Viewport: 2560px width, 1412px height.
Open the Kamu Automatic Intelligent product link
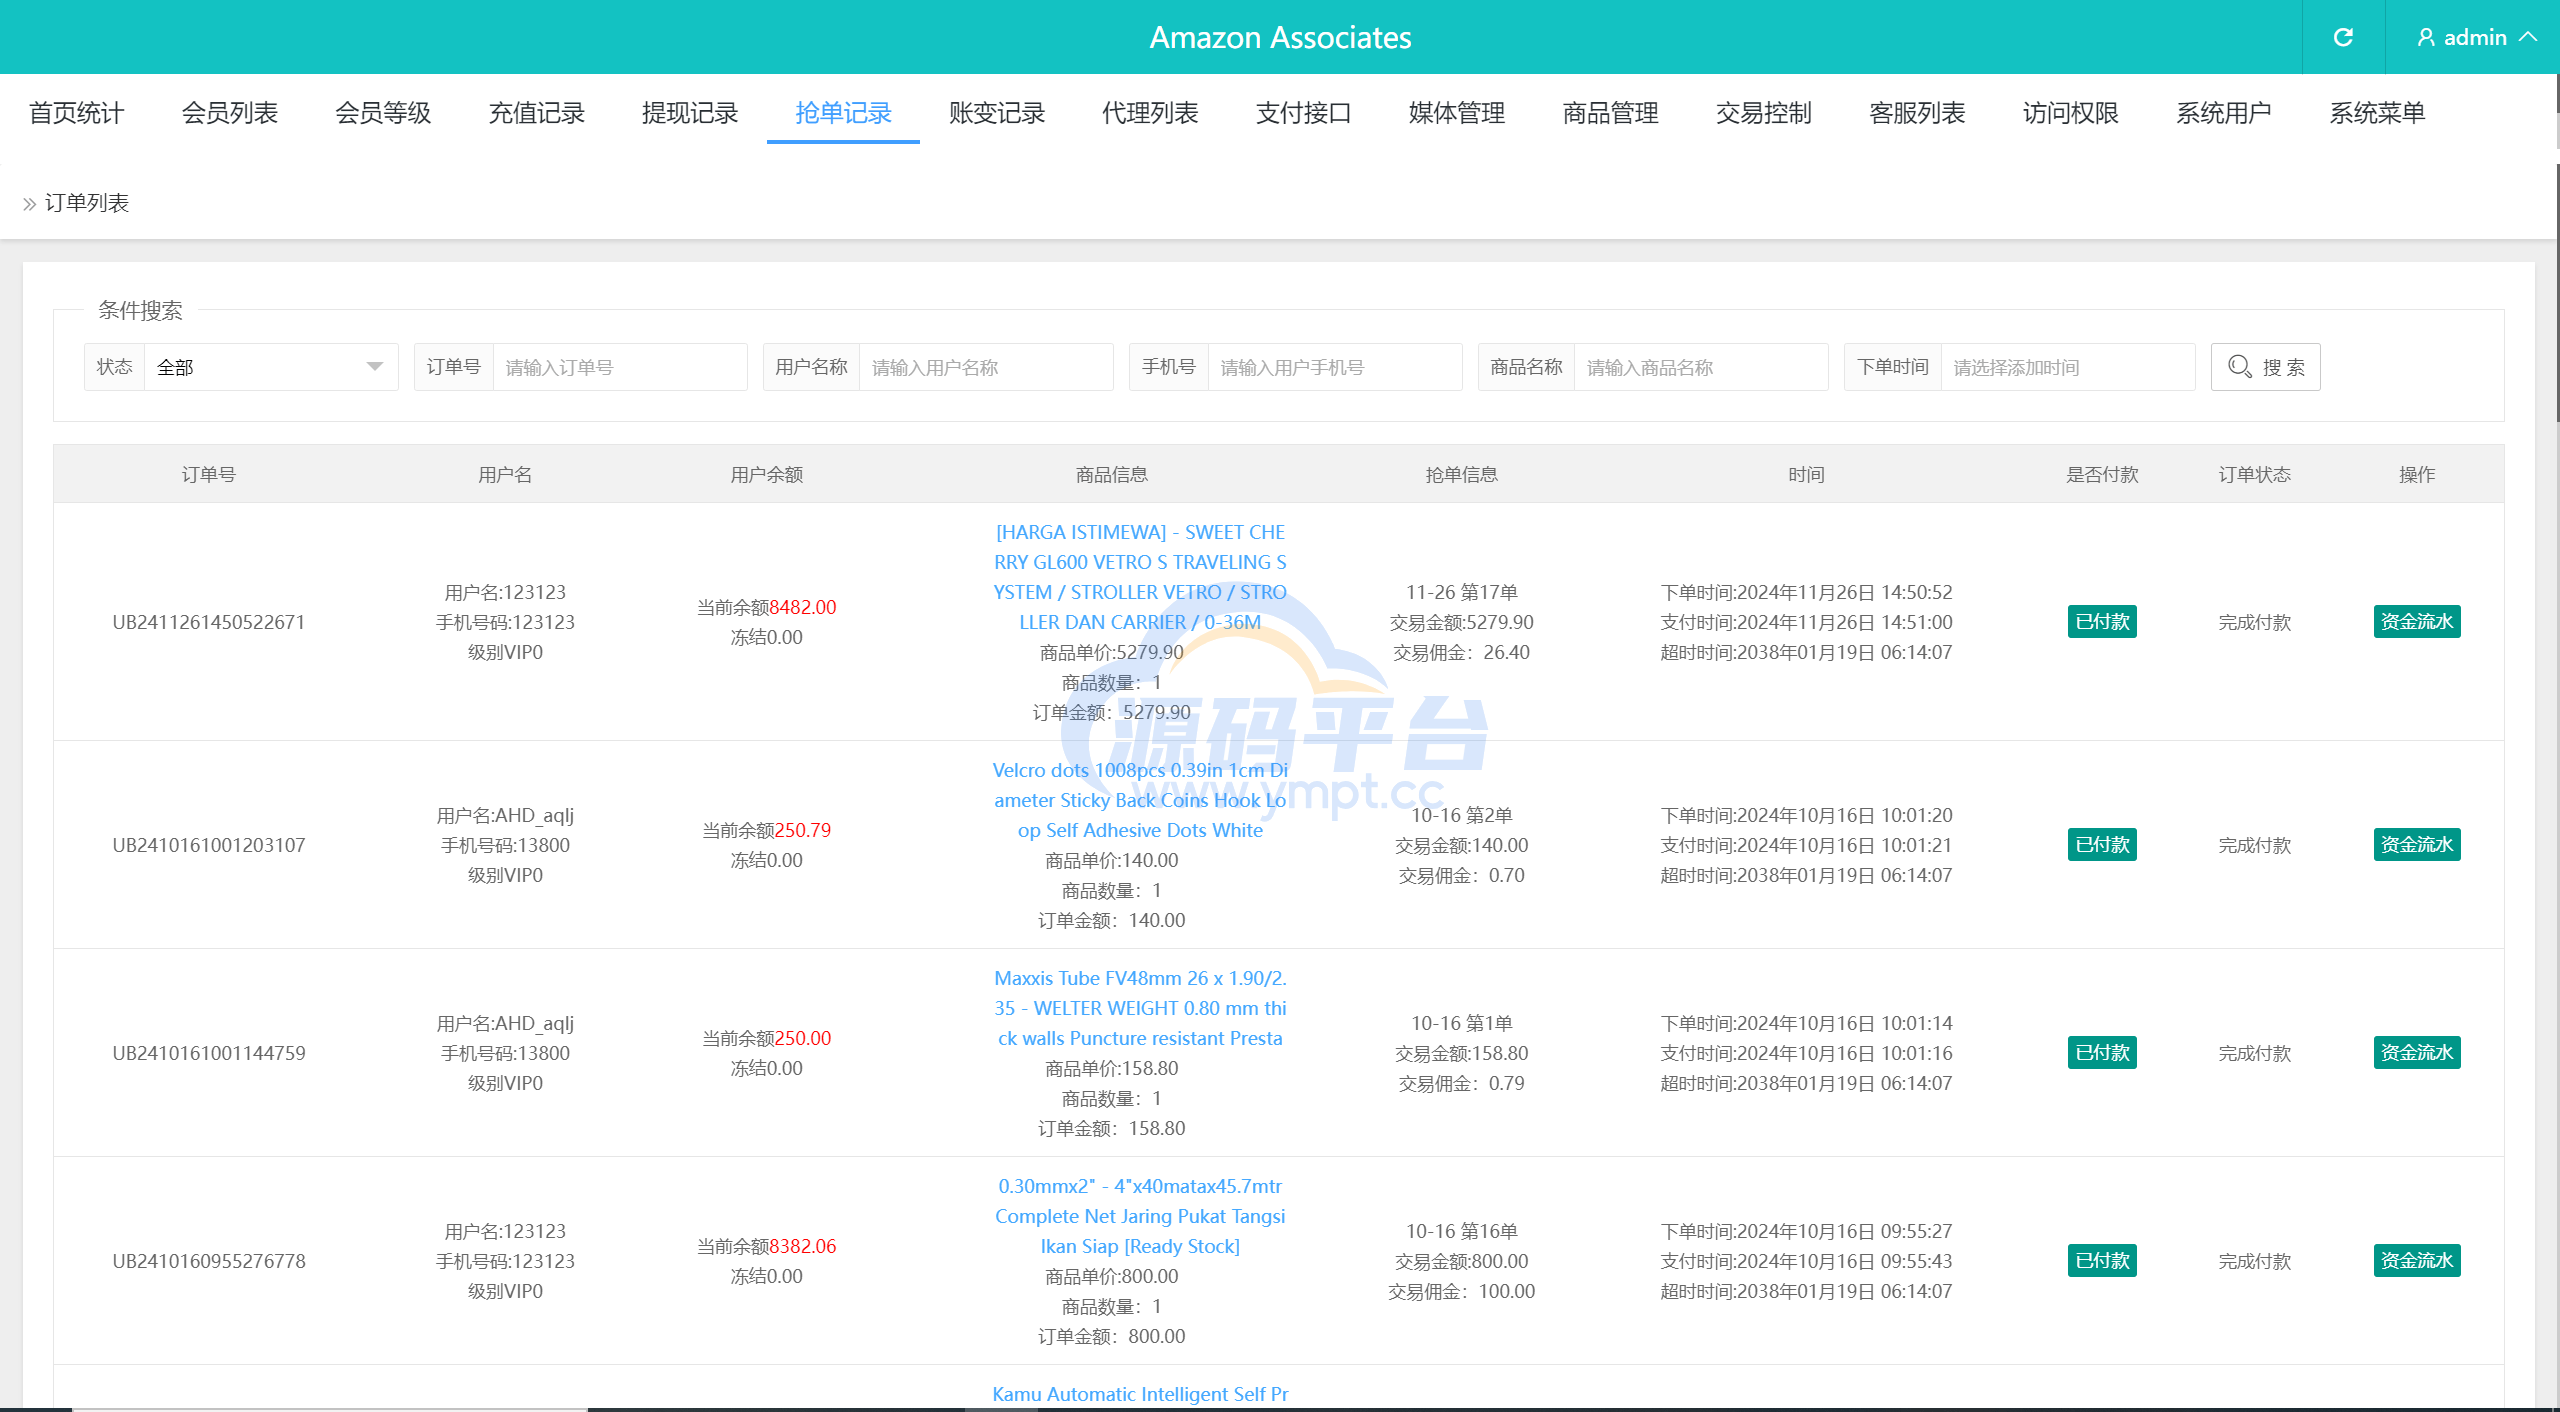(1140, 1394)
